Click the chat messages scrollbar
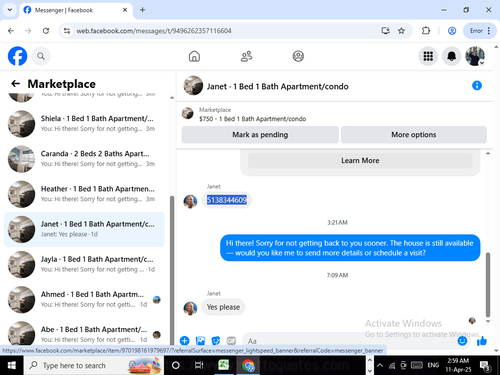 [488, 285]
